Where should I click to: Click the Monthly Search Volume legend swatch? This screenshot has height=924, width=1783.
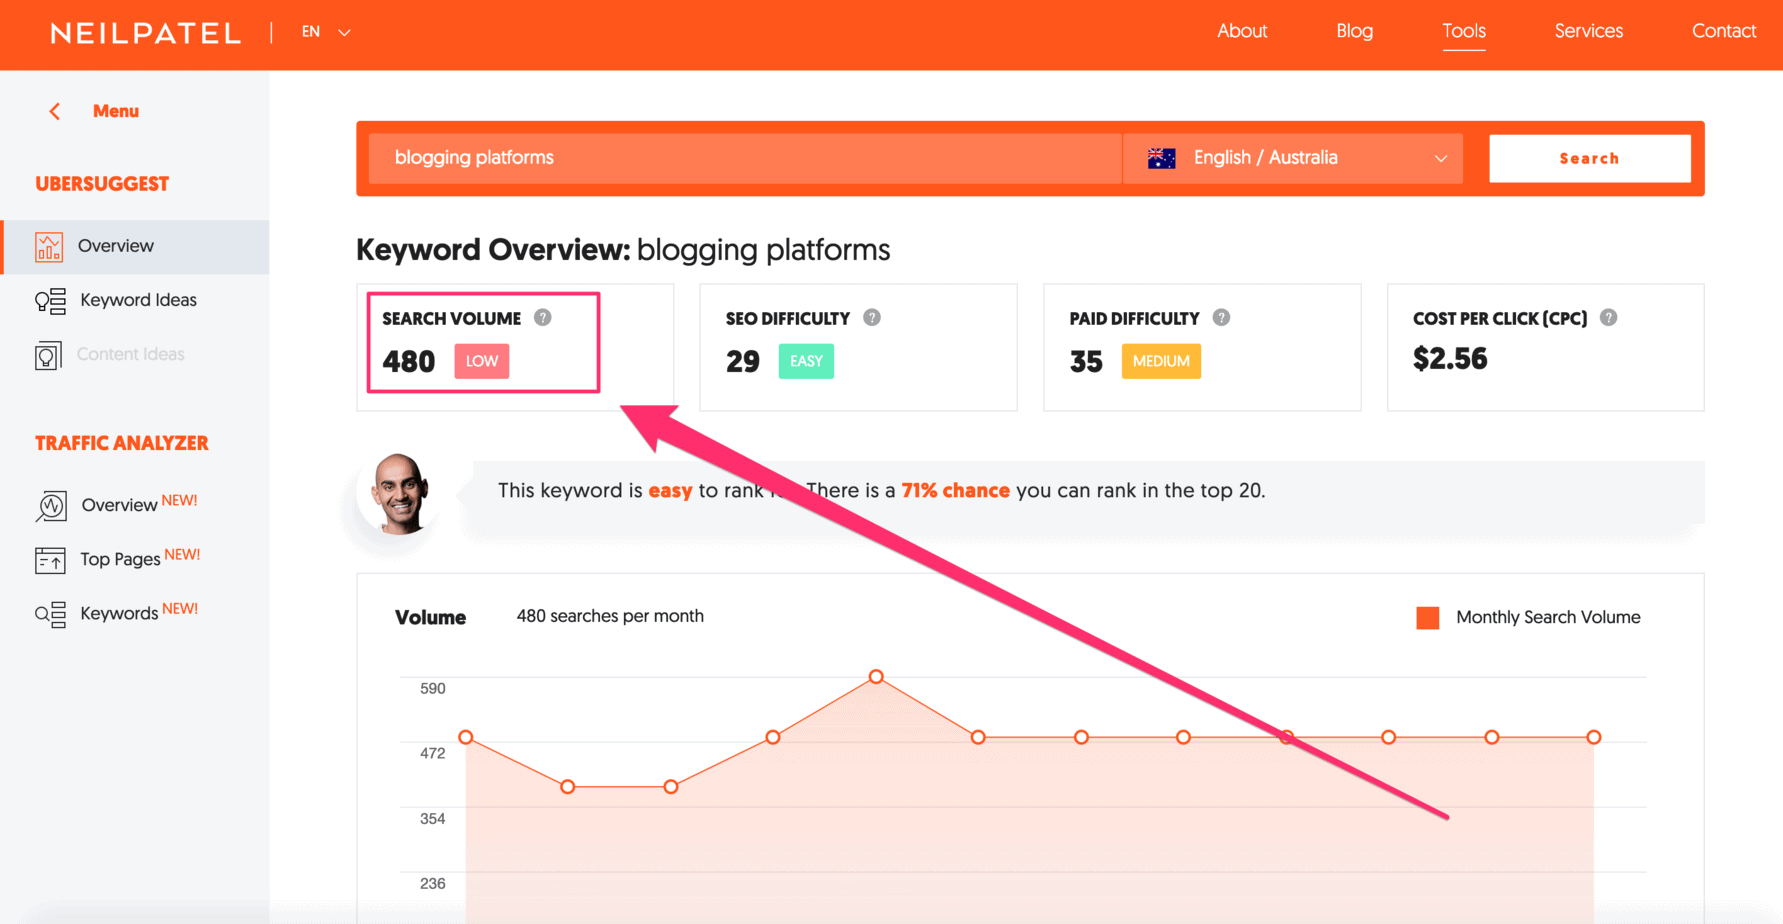[x=1427, y=617]
